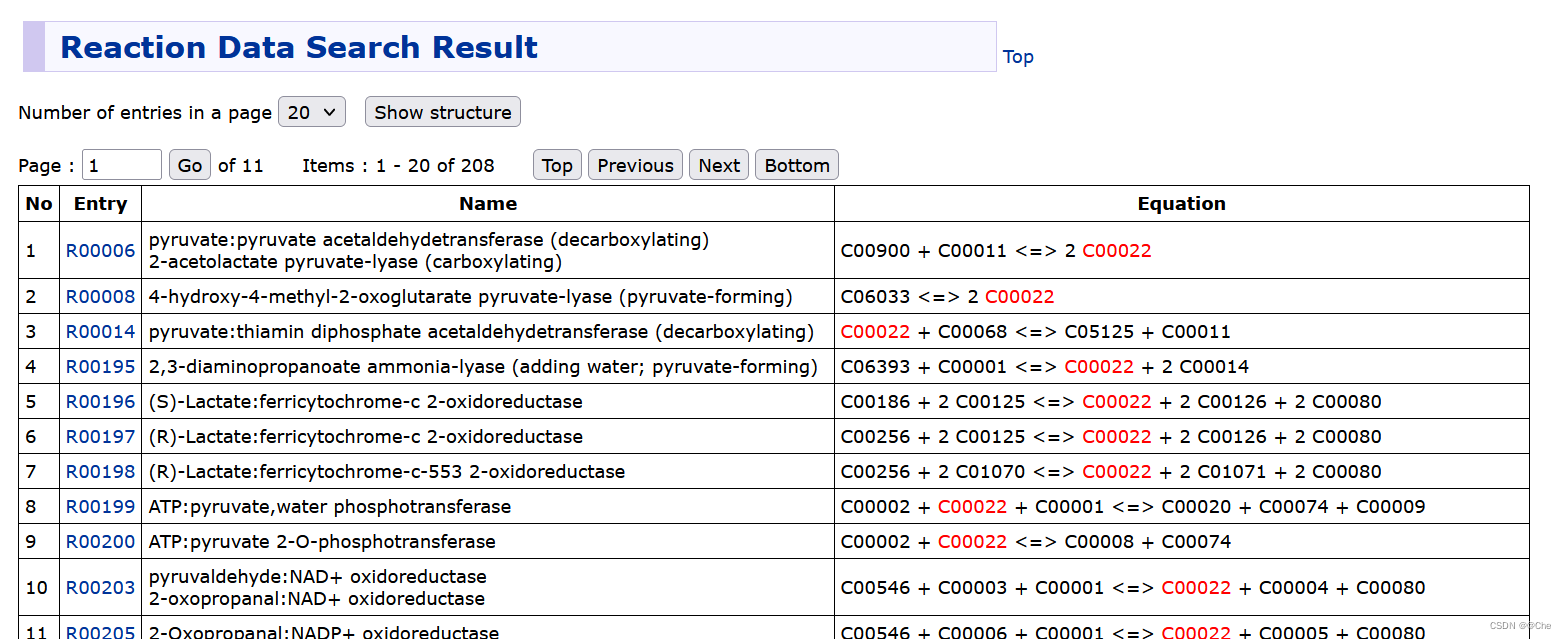
Task: Open reaction entry R00196
Action: pos(100,402)
